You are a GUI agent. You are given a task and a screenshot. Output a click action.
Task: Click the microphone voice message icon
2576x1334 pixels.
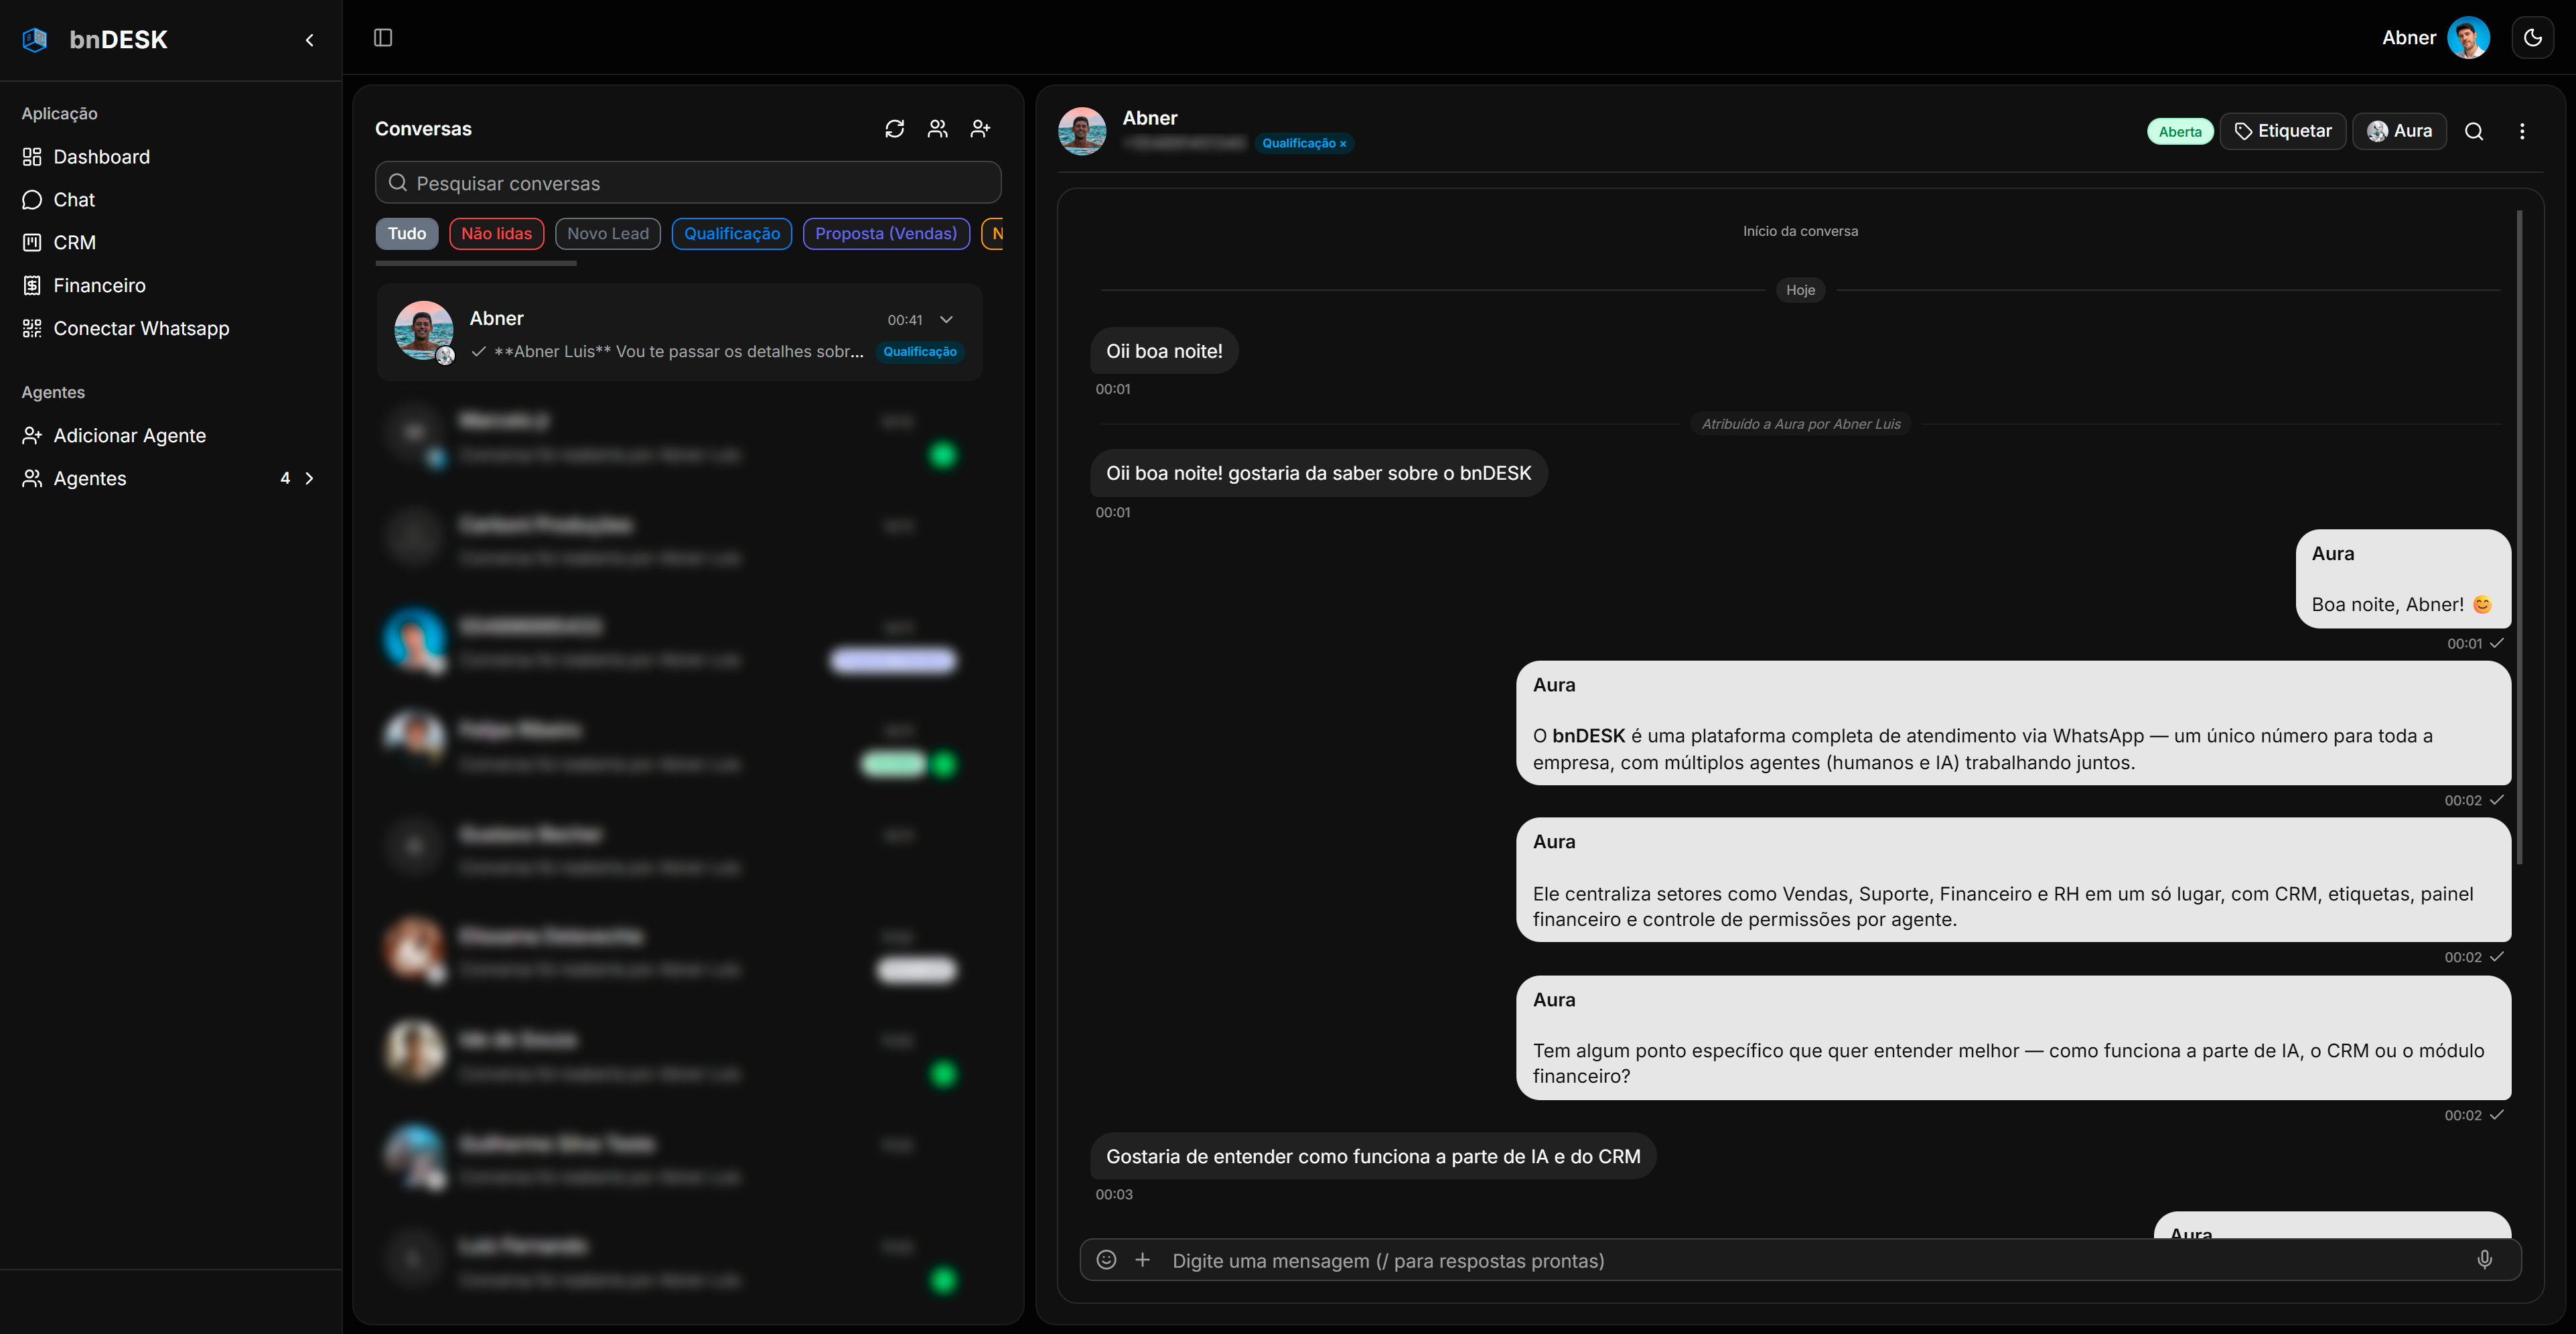pyautogui.click(x=2484, y=1260)
